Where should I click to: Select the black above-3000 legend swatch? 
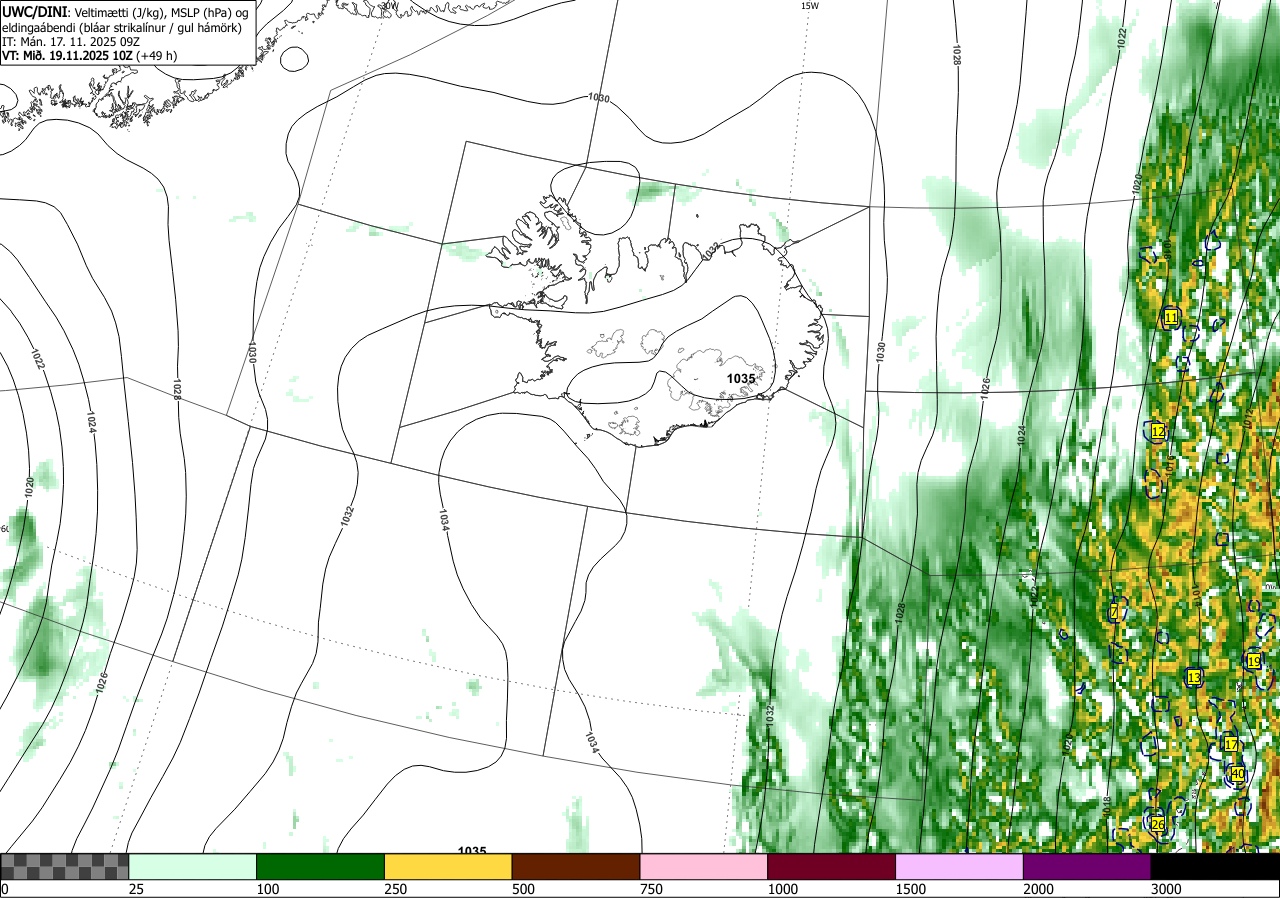(1215, 866)
